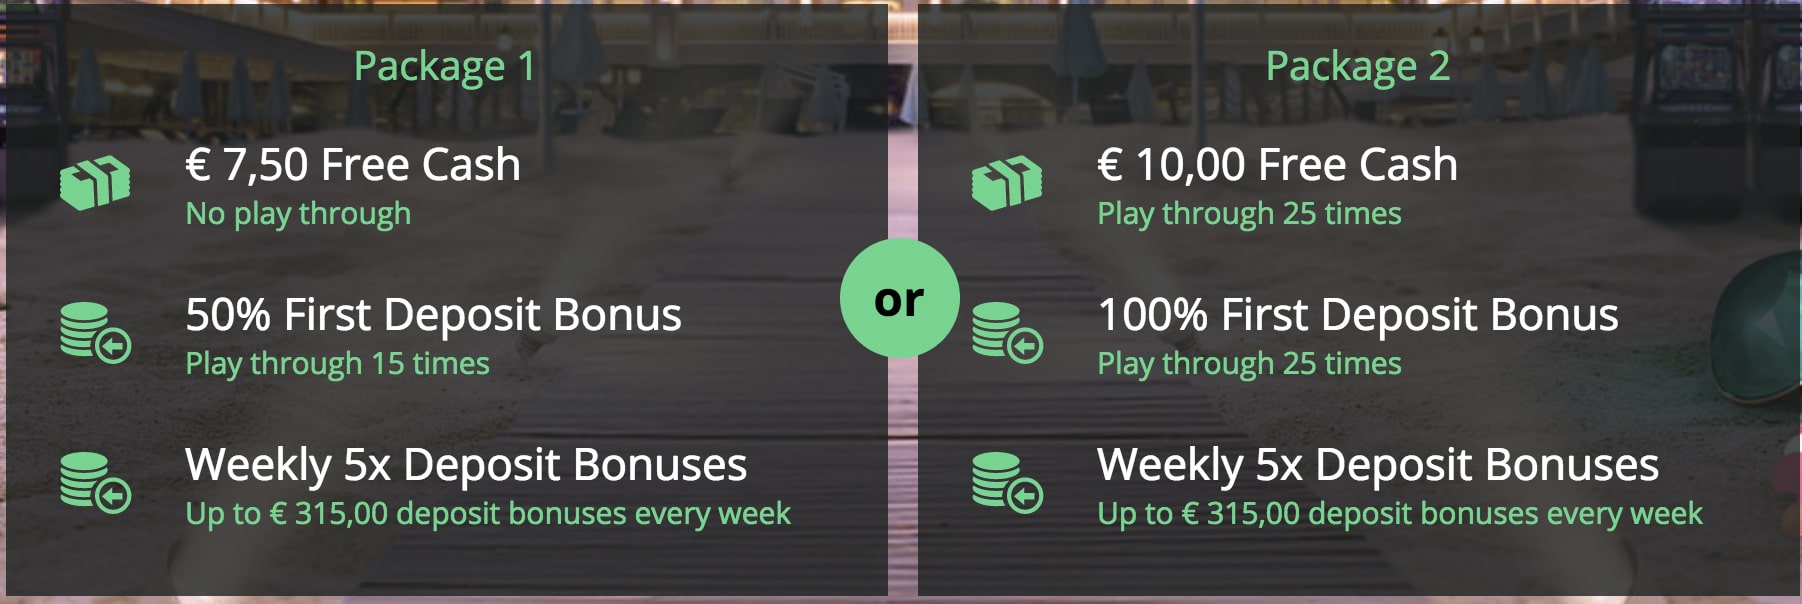Screen dimensions: 1802x604
Task: Click the coin stack icon beside 50% First Deposit Bonus
Action: pyautogui.click(x=95, y=333)
